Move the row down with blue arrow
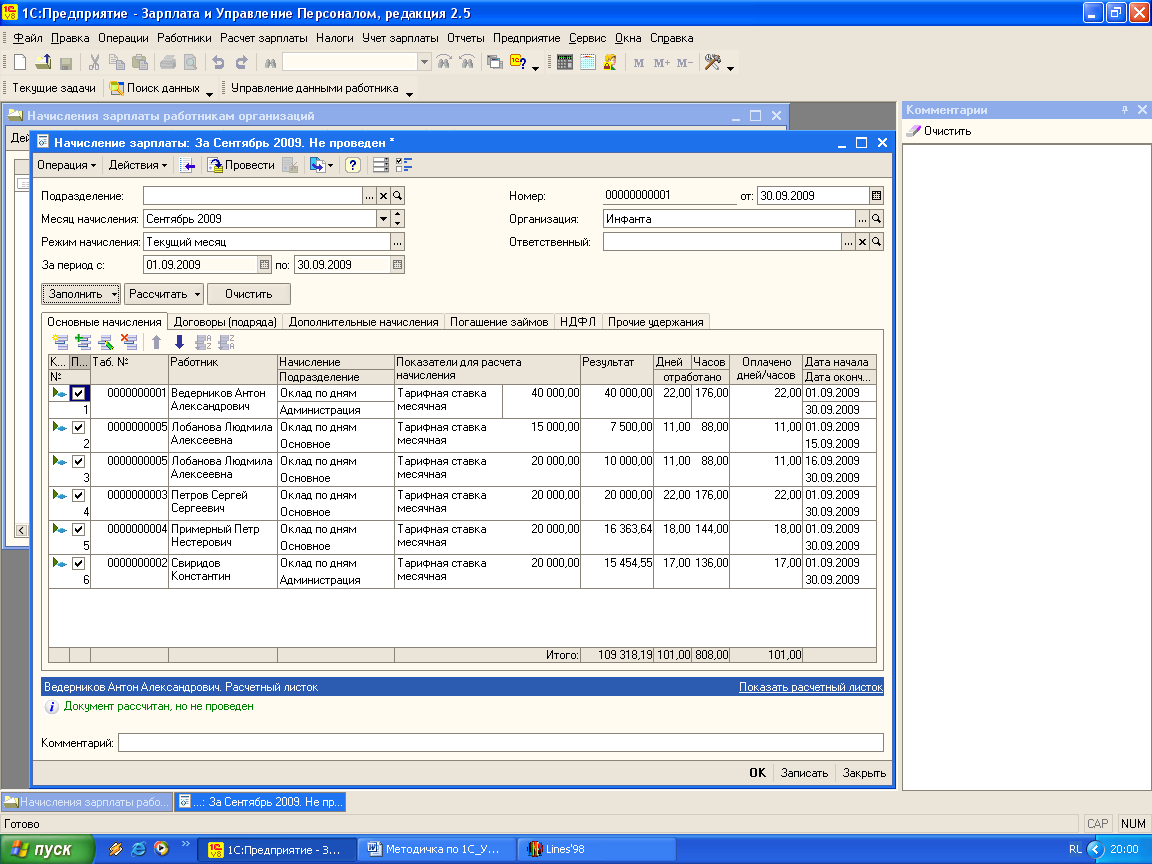 [179, 342]
